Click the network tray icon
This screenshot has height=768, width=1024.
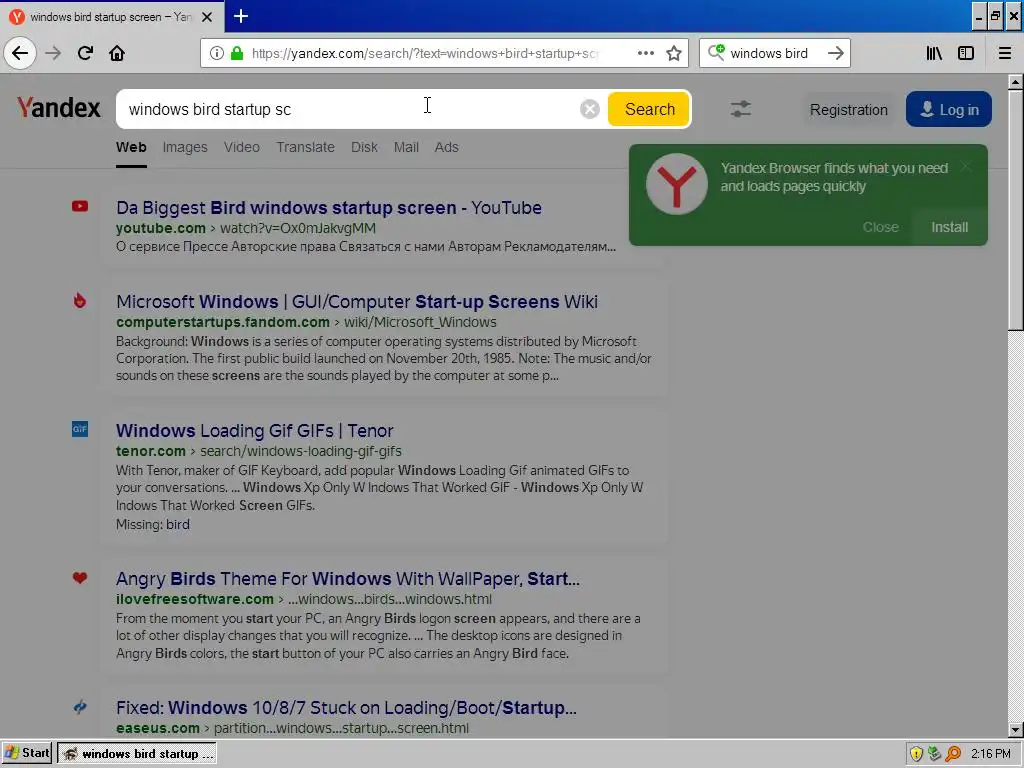point(935,754)
